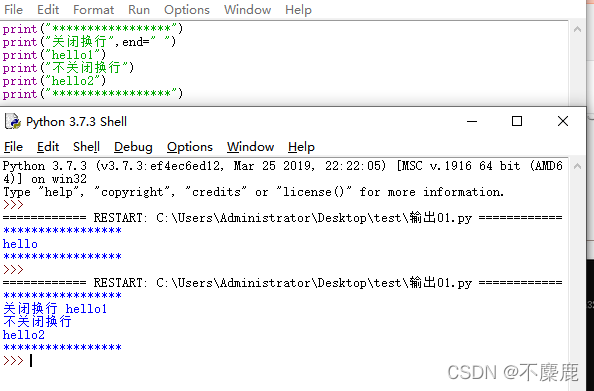Viewport: 594px width, 391px height.
Task: Open Edit menu in Python Shell window
Action: tap(48, 147)
